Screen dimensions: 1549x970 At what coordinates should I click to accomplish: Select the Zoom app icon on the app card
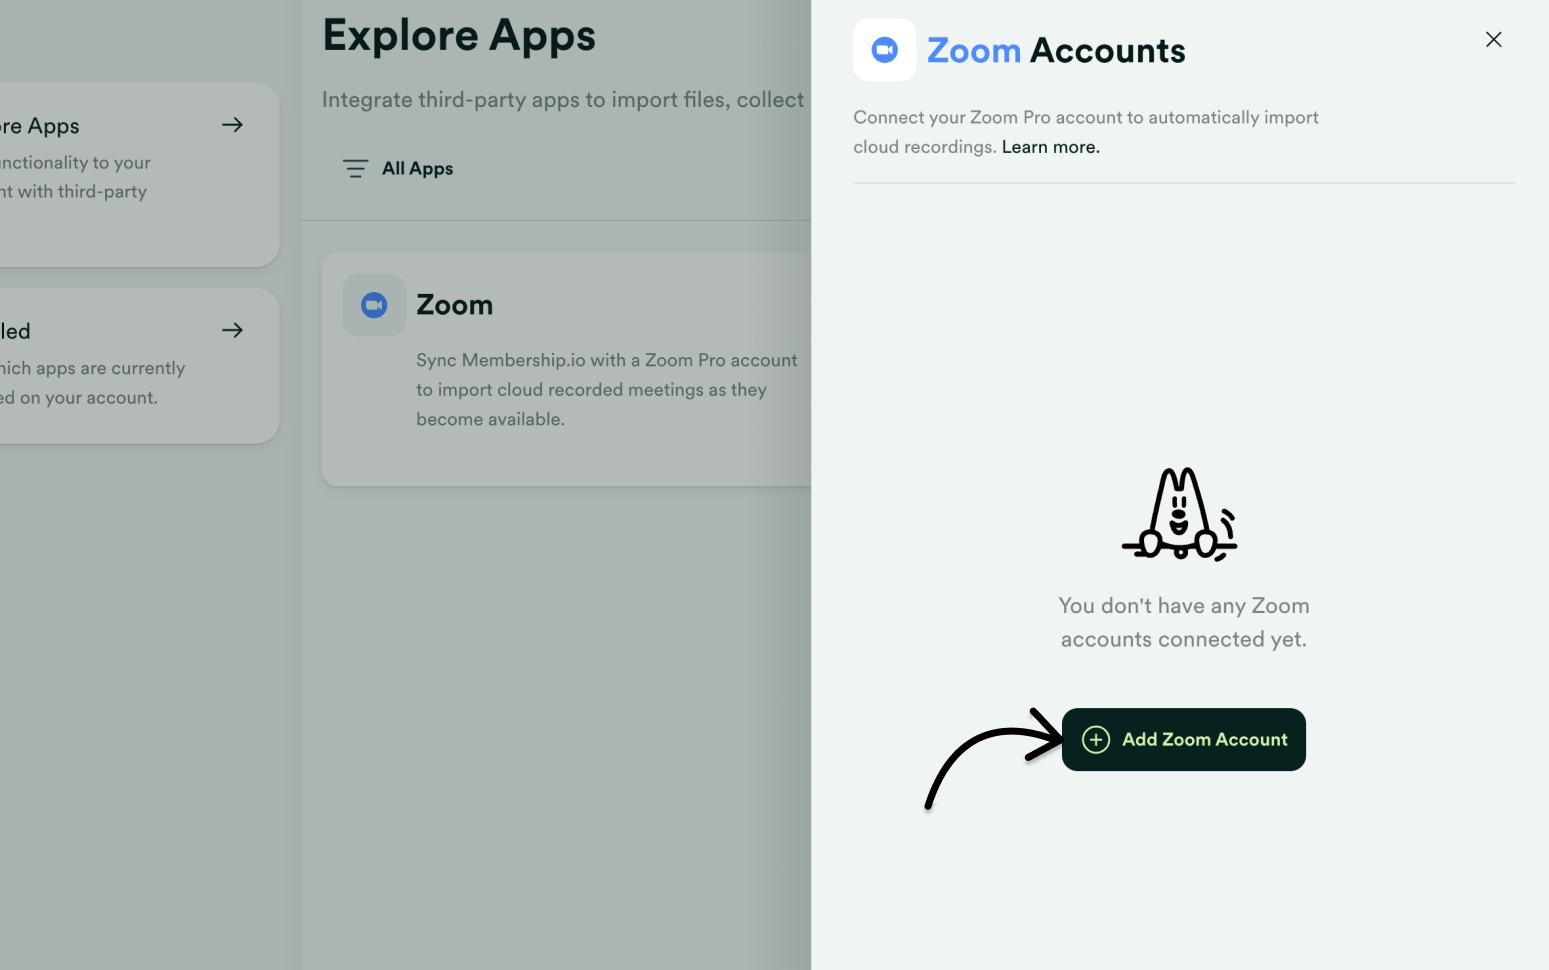point(374,305)
